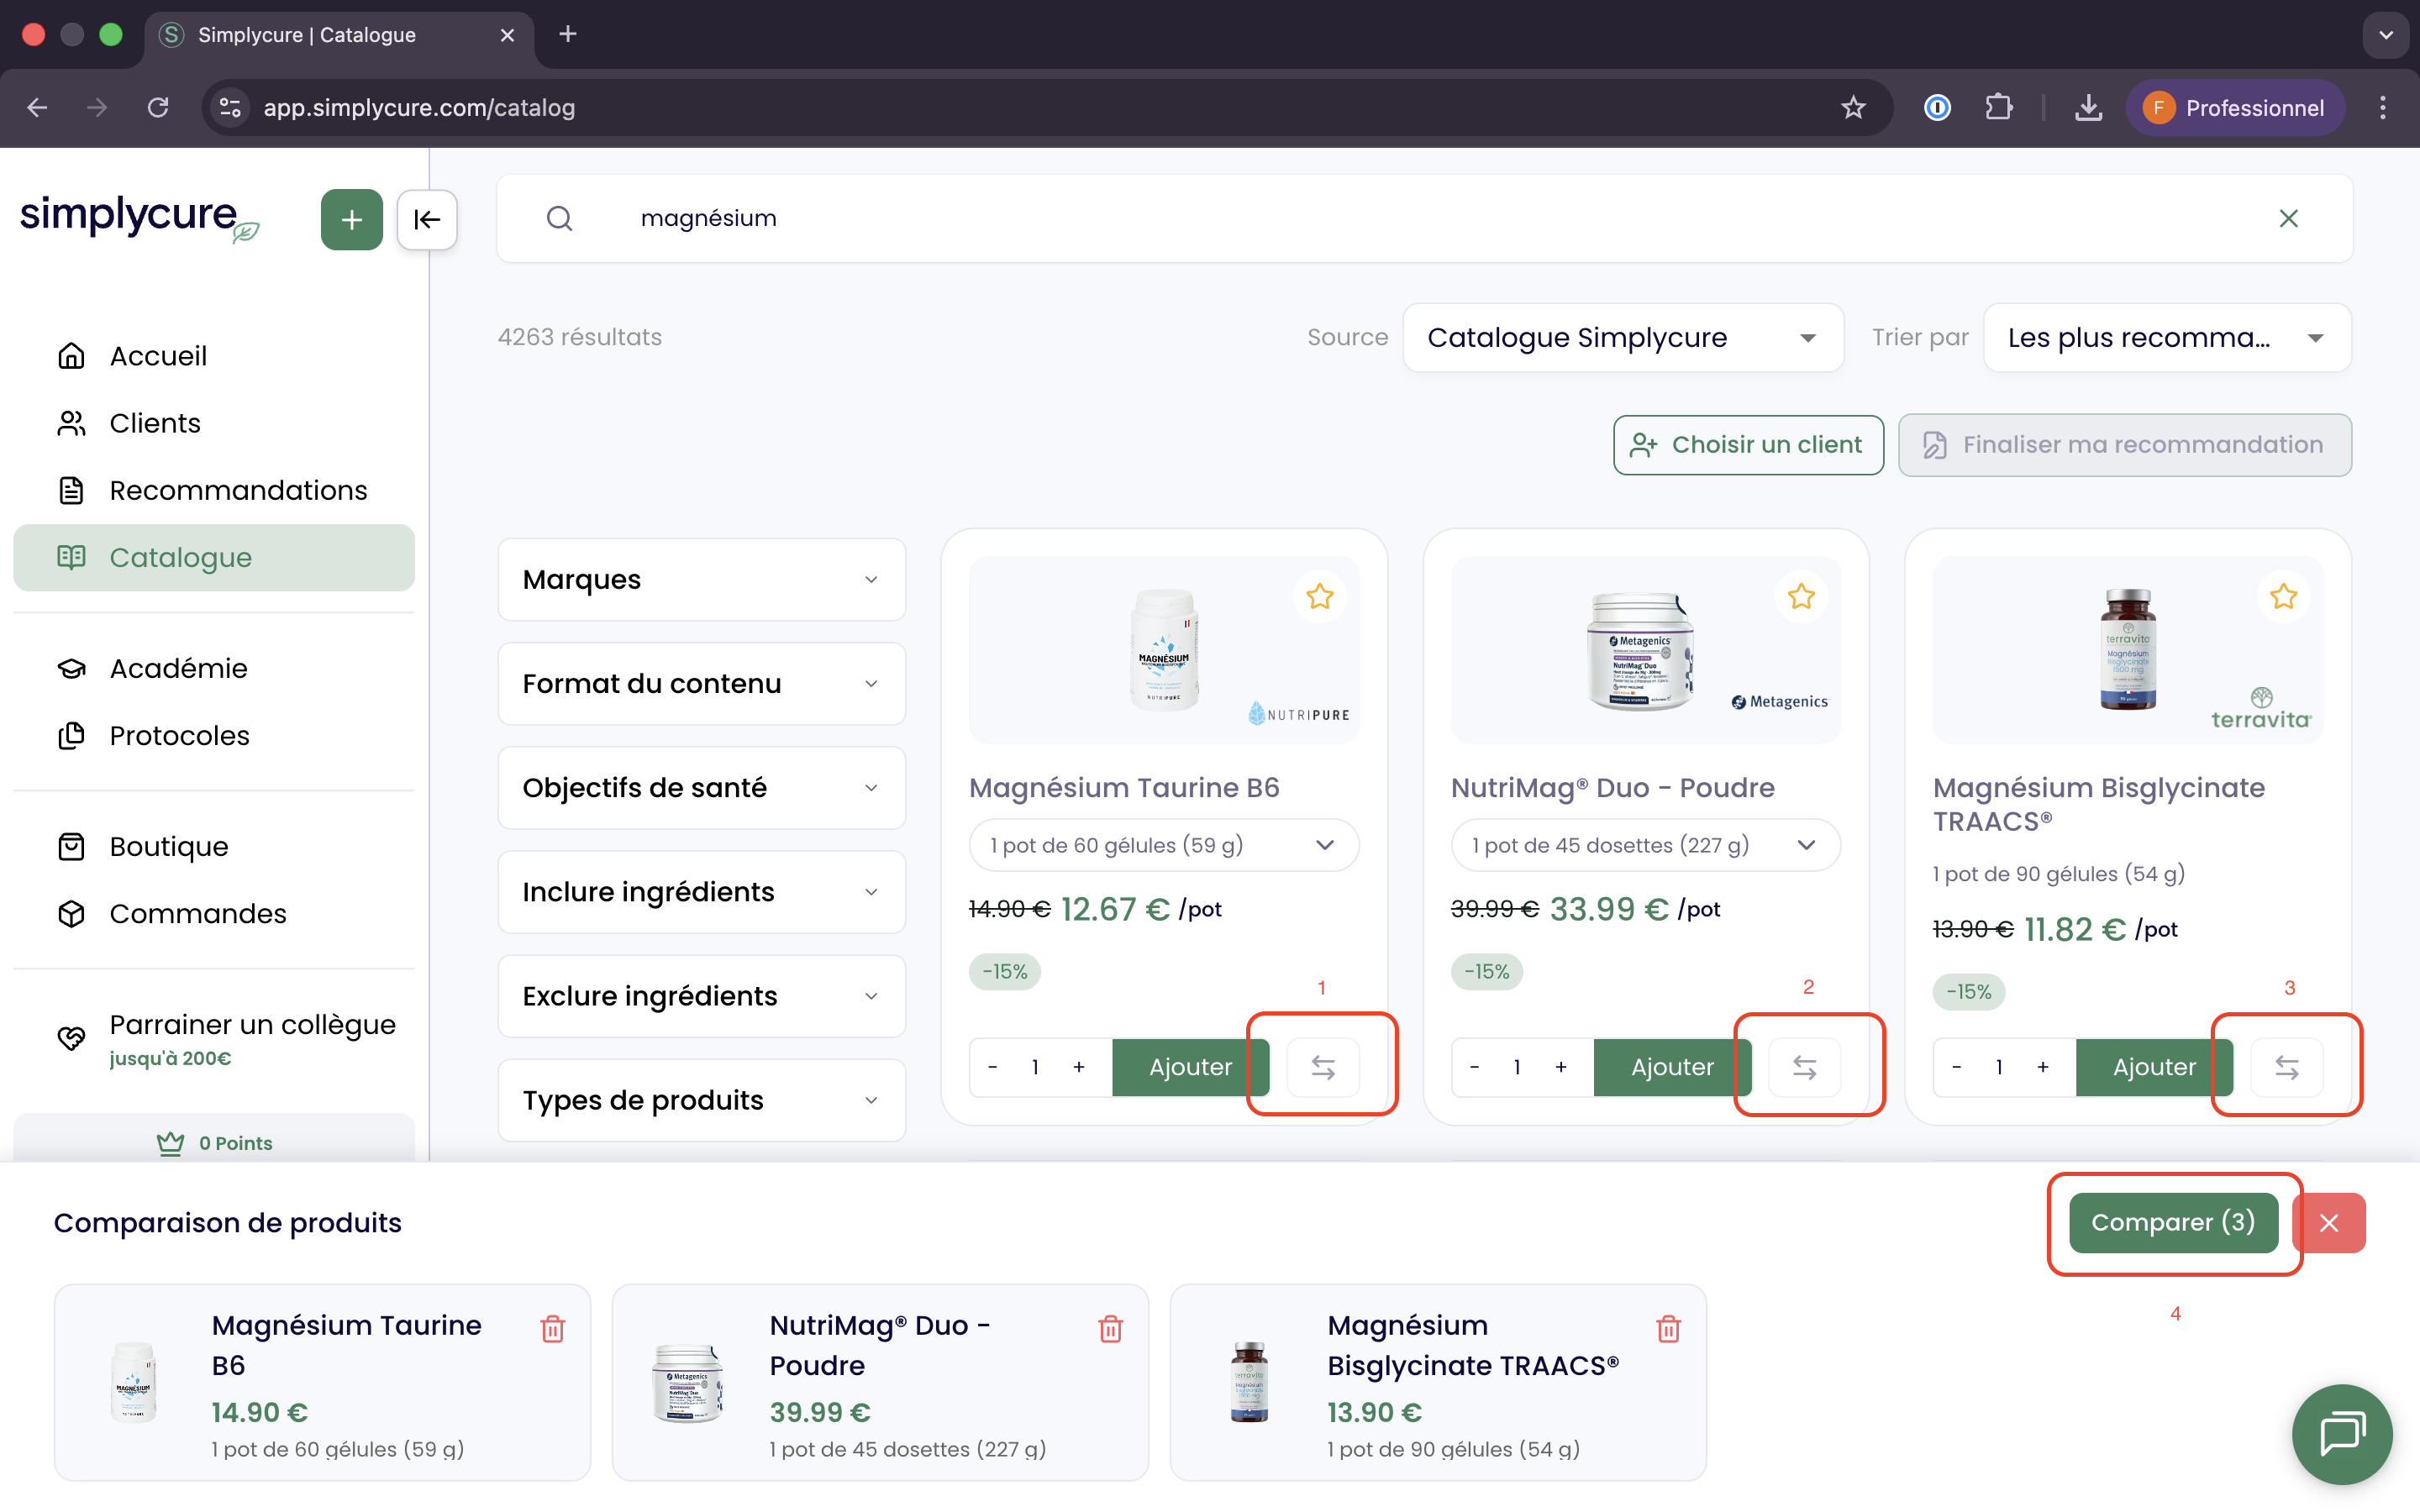Open Chrome's three-dot menu
The image size is (2420, 1512).
[2383, 107]
